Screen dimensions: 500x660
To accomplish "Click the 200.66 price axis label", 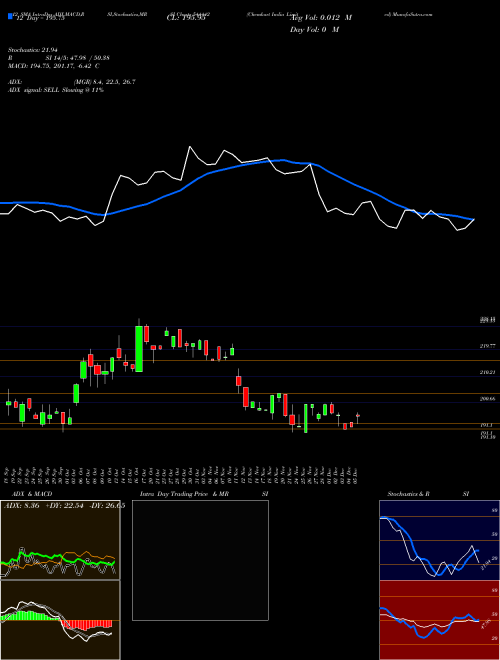I will coord(487,399).
